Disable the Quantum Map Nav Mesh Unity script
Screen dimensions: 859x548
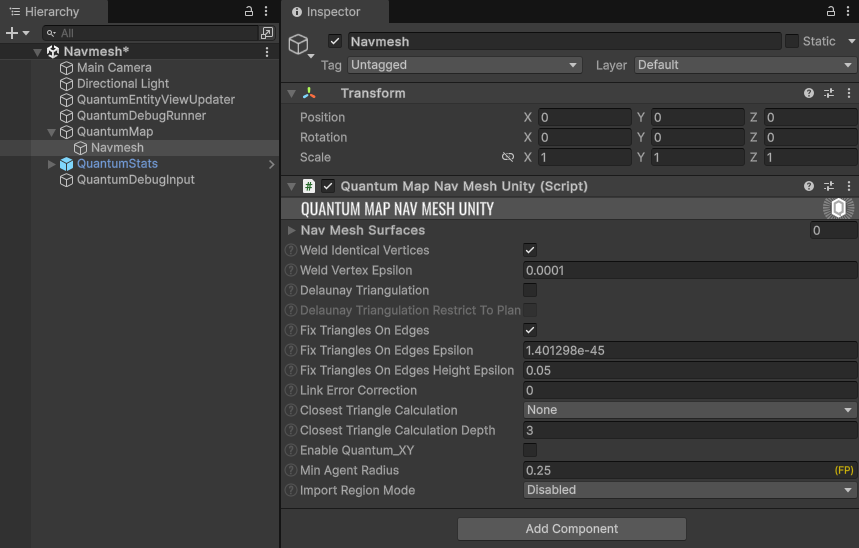coord(328,186)
